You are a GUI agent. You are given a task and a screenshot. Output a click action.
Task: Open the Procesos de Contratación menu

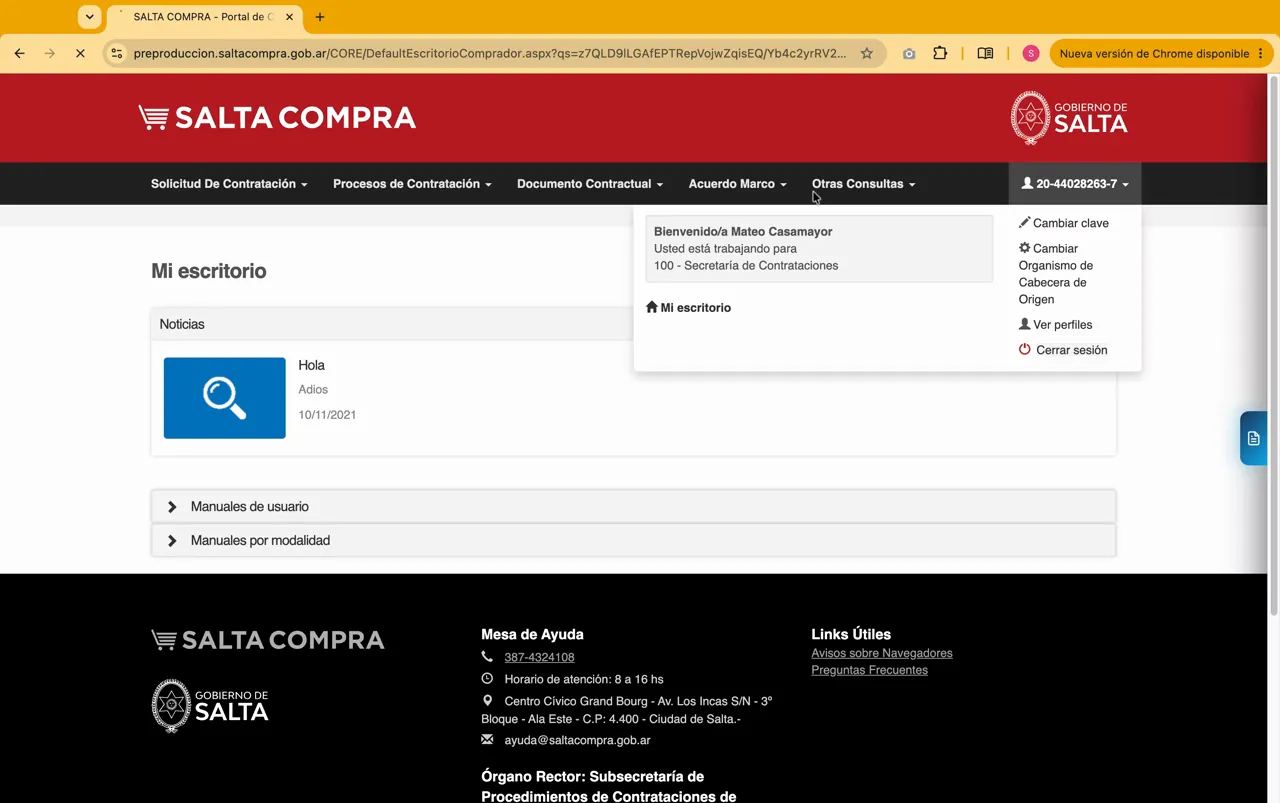point(412,184)
